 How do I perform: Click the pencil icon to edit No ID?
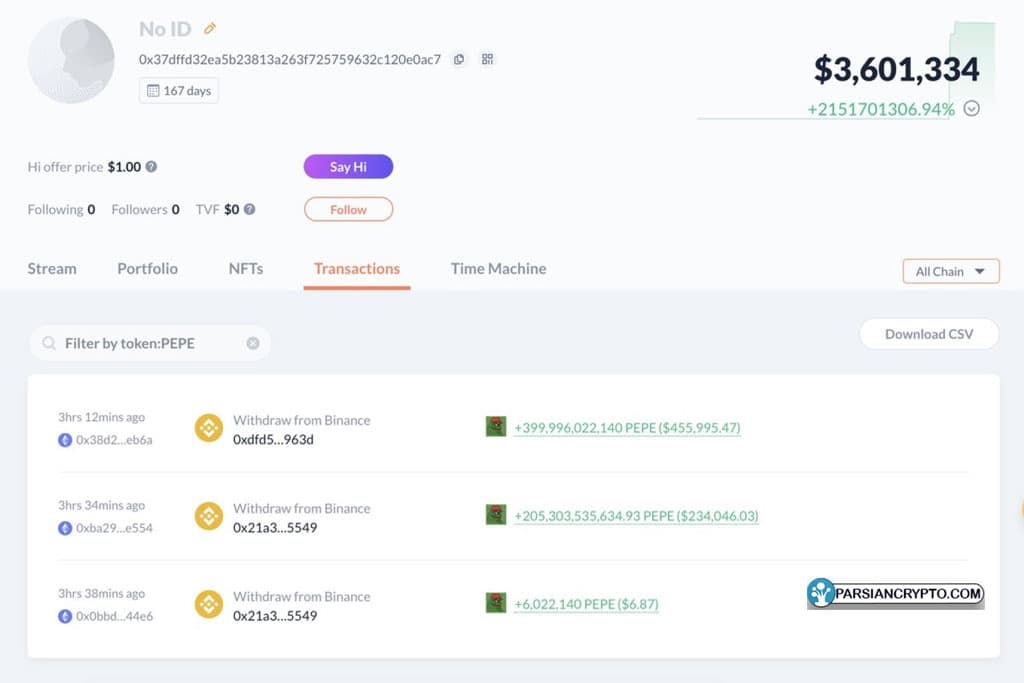210,29
